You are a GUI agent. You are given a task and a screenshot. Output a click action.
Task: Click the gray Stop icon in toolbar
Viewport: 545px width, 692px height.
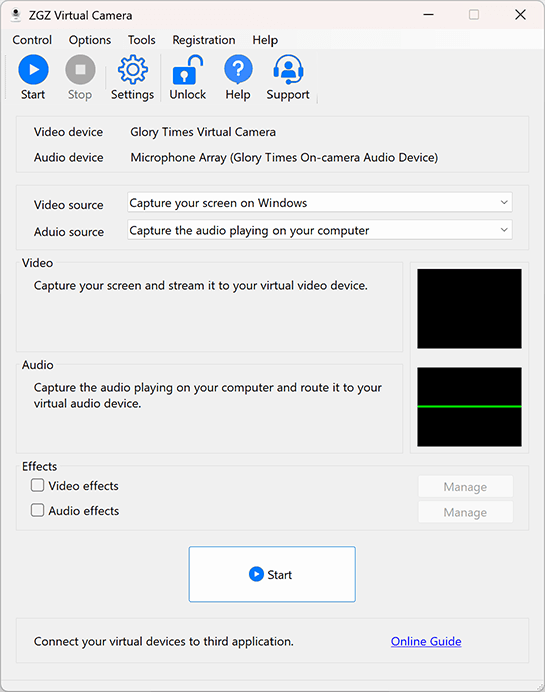pyautogui.click(x=80, y=70)
